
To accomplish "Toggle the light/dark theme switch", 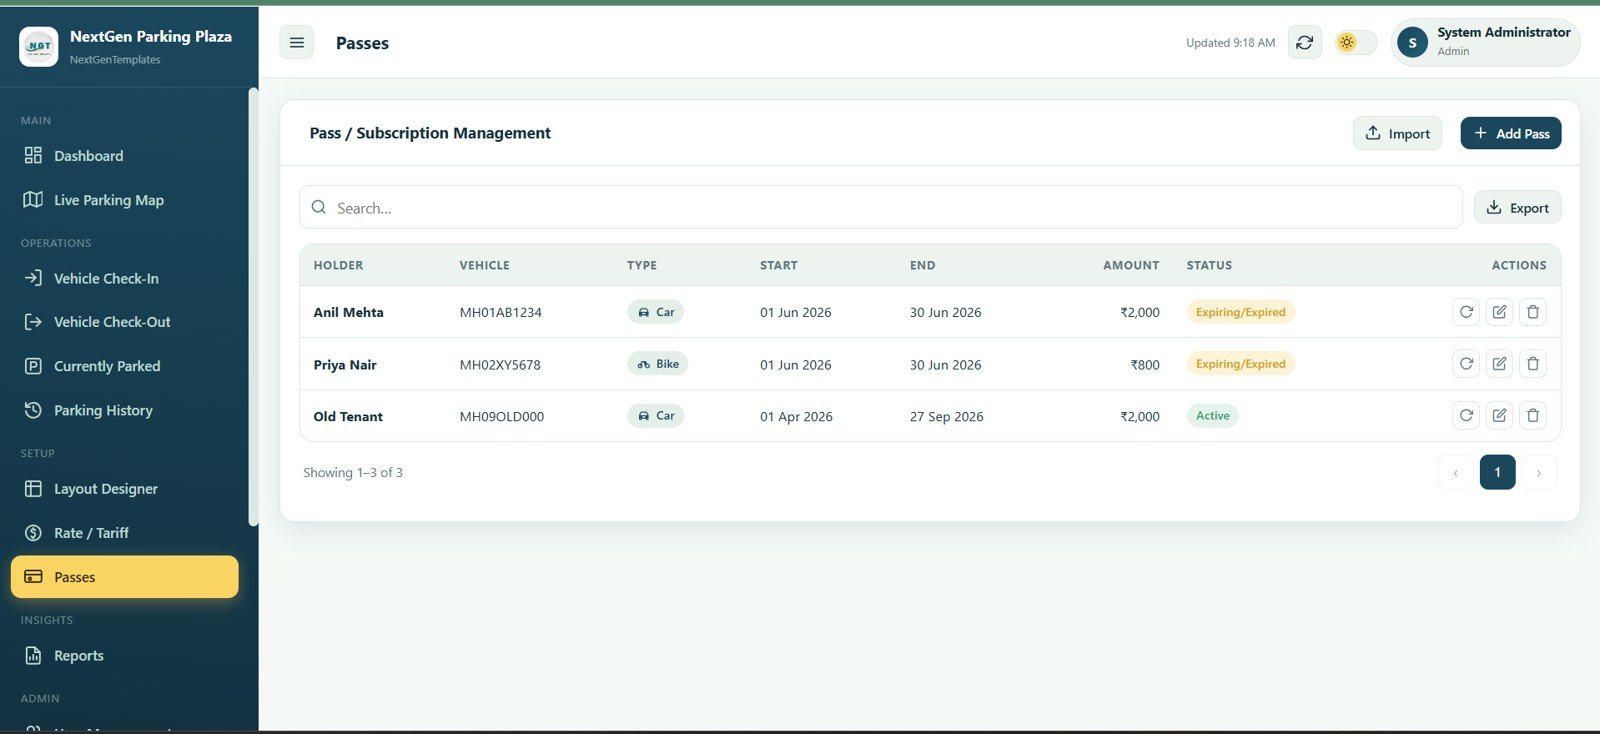I will click(x=1356, y=42).
